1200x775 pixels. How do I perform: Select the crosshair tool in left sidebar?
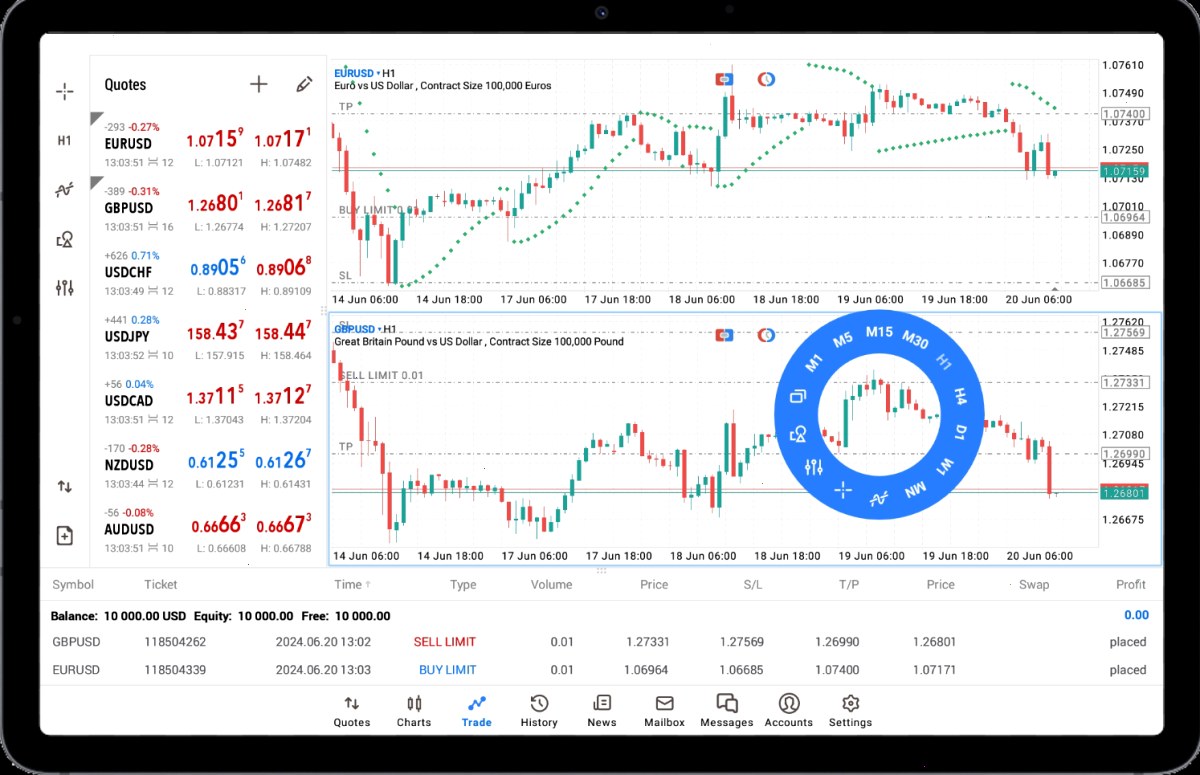[x=64, y=92]
